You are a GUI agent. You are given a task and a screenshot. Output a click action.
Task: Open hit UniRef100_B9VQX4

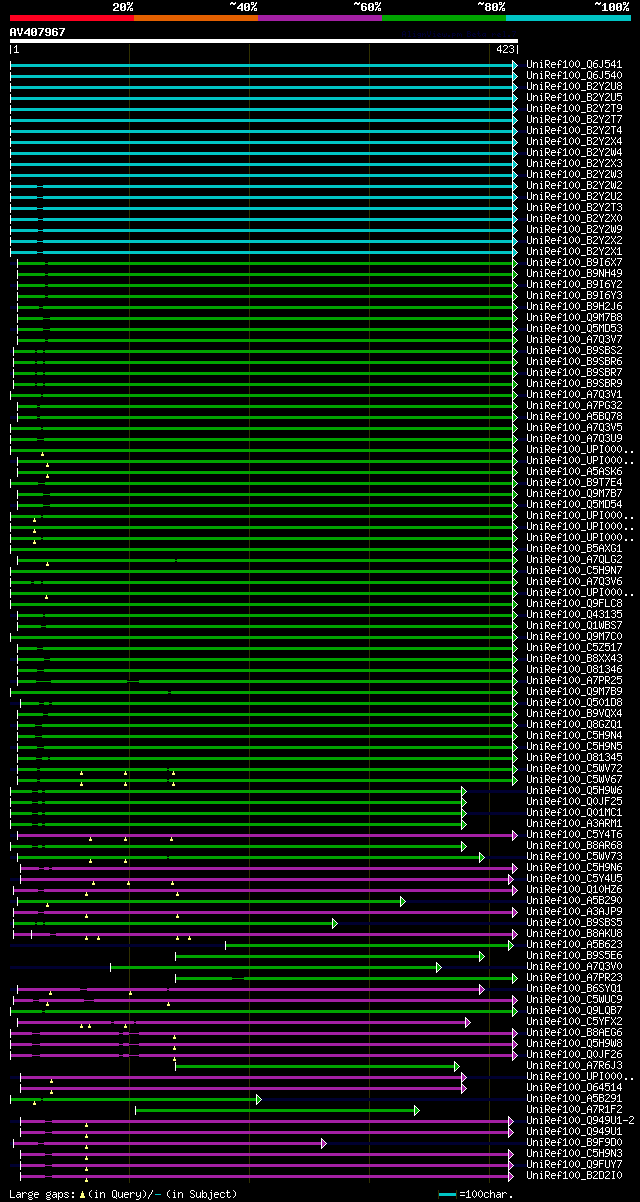(x=575, y=713)
